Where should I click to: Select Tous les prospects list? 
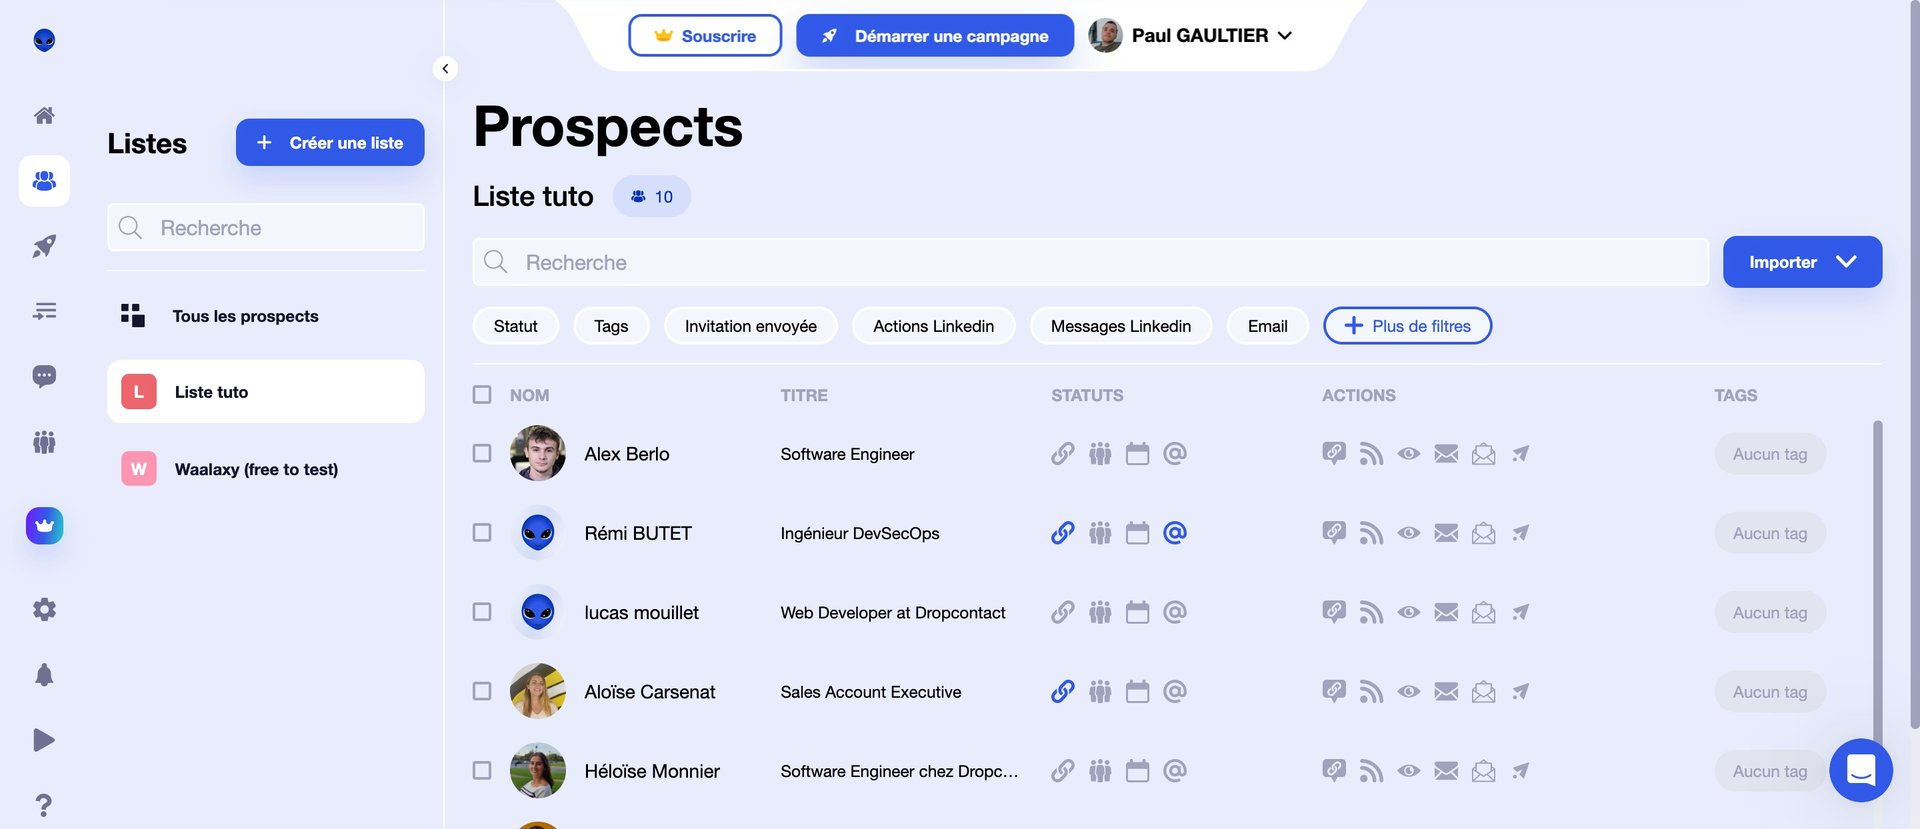pos(245,316)
